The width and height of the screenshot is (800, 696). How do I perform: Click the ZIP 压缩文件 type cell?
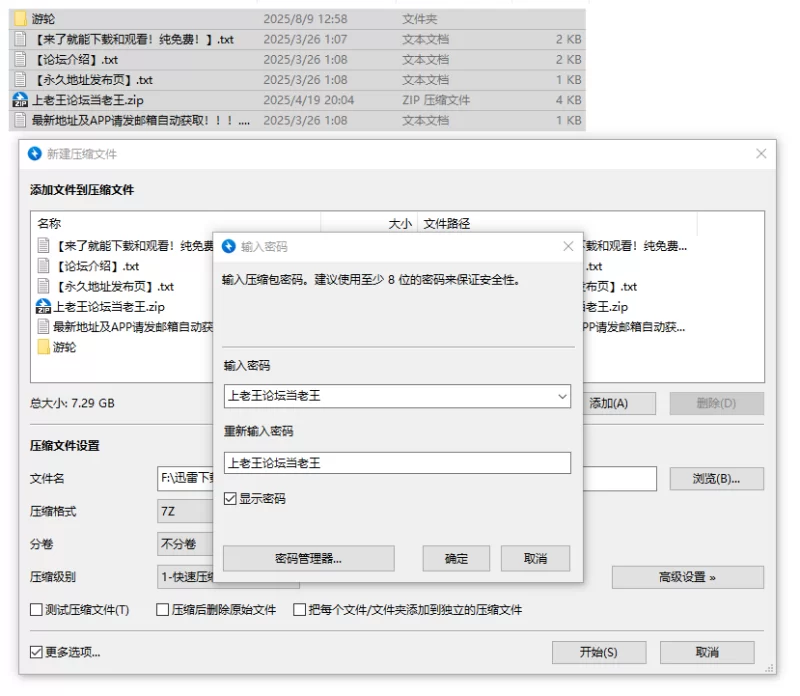(x=436, y=100)
